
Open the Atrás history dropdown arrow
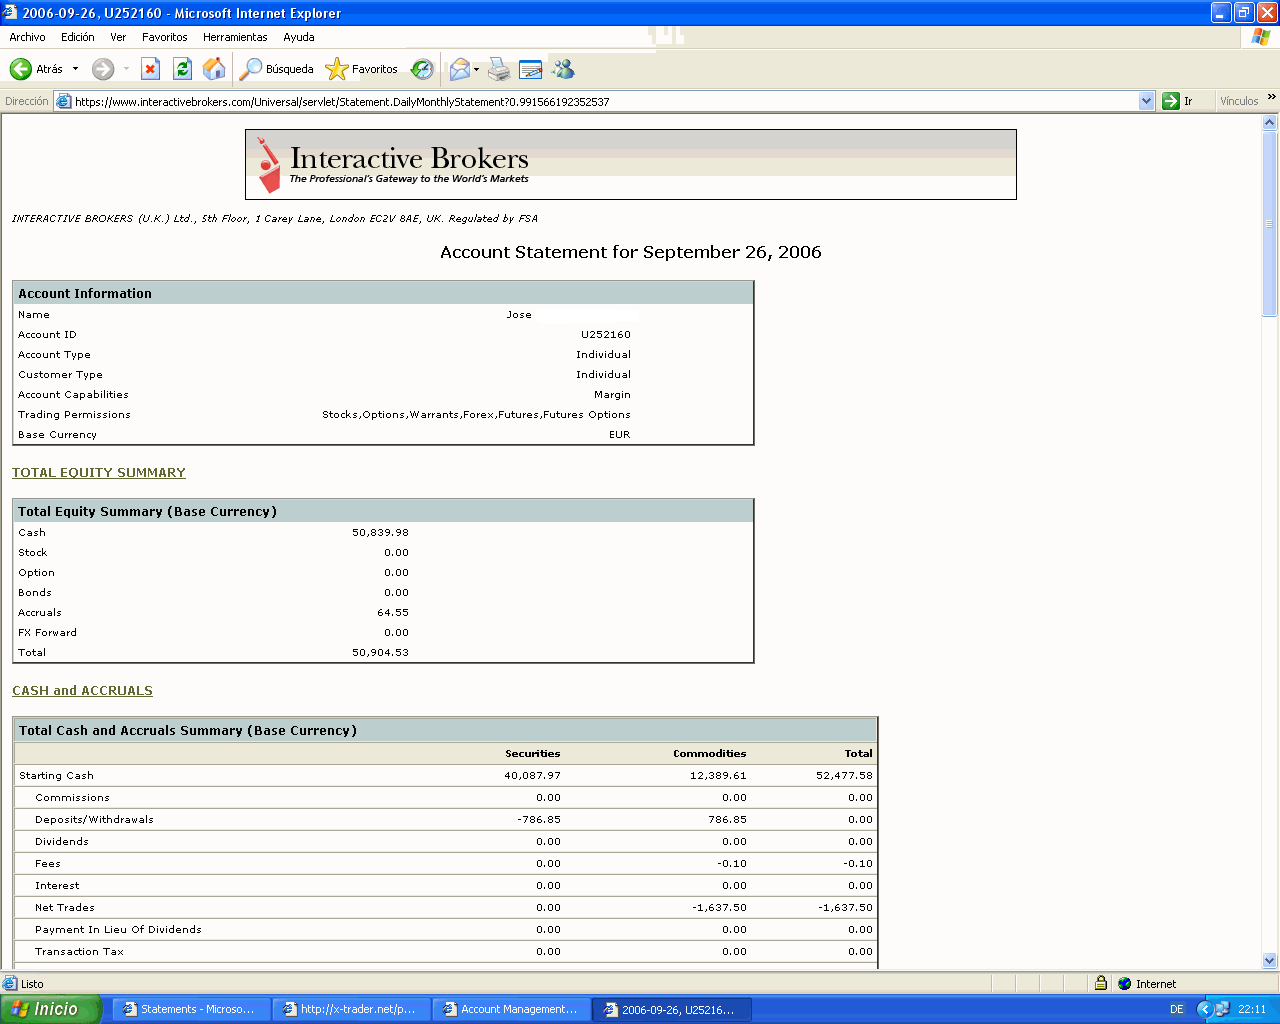pos(75,69)
